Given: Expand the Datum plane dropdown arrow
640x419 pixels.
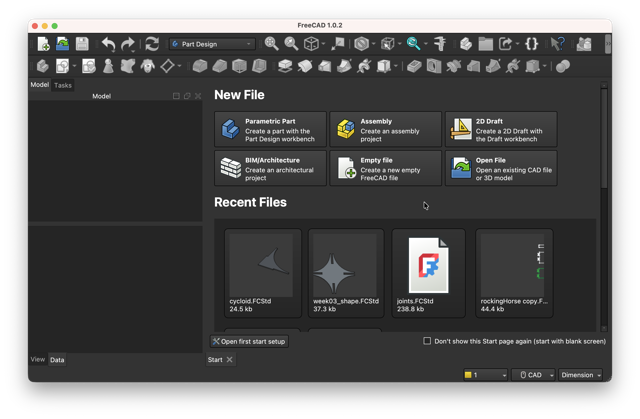Looking at the screenshot, I should (x=179, y=66).
